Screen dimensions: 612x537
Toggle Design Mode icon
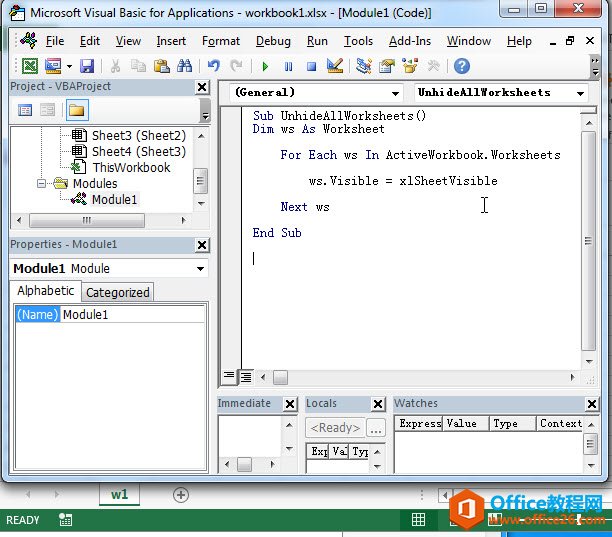pos(335,66)
